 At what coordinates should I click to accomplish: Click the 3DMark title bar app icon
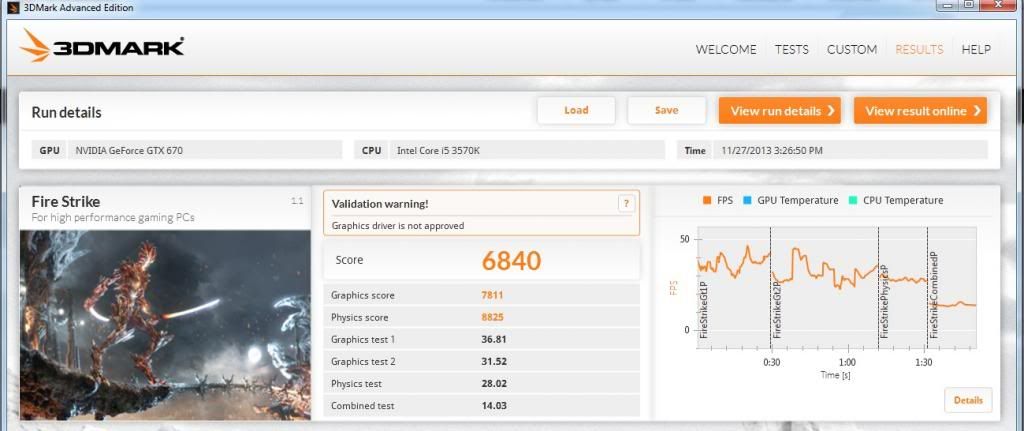[9, 7]
